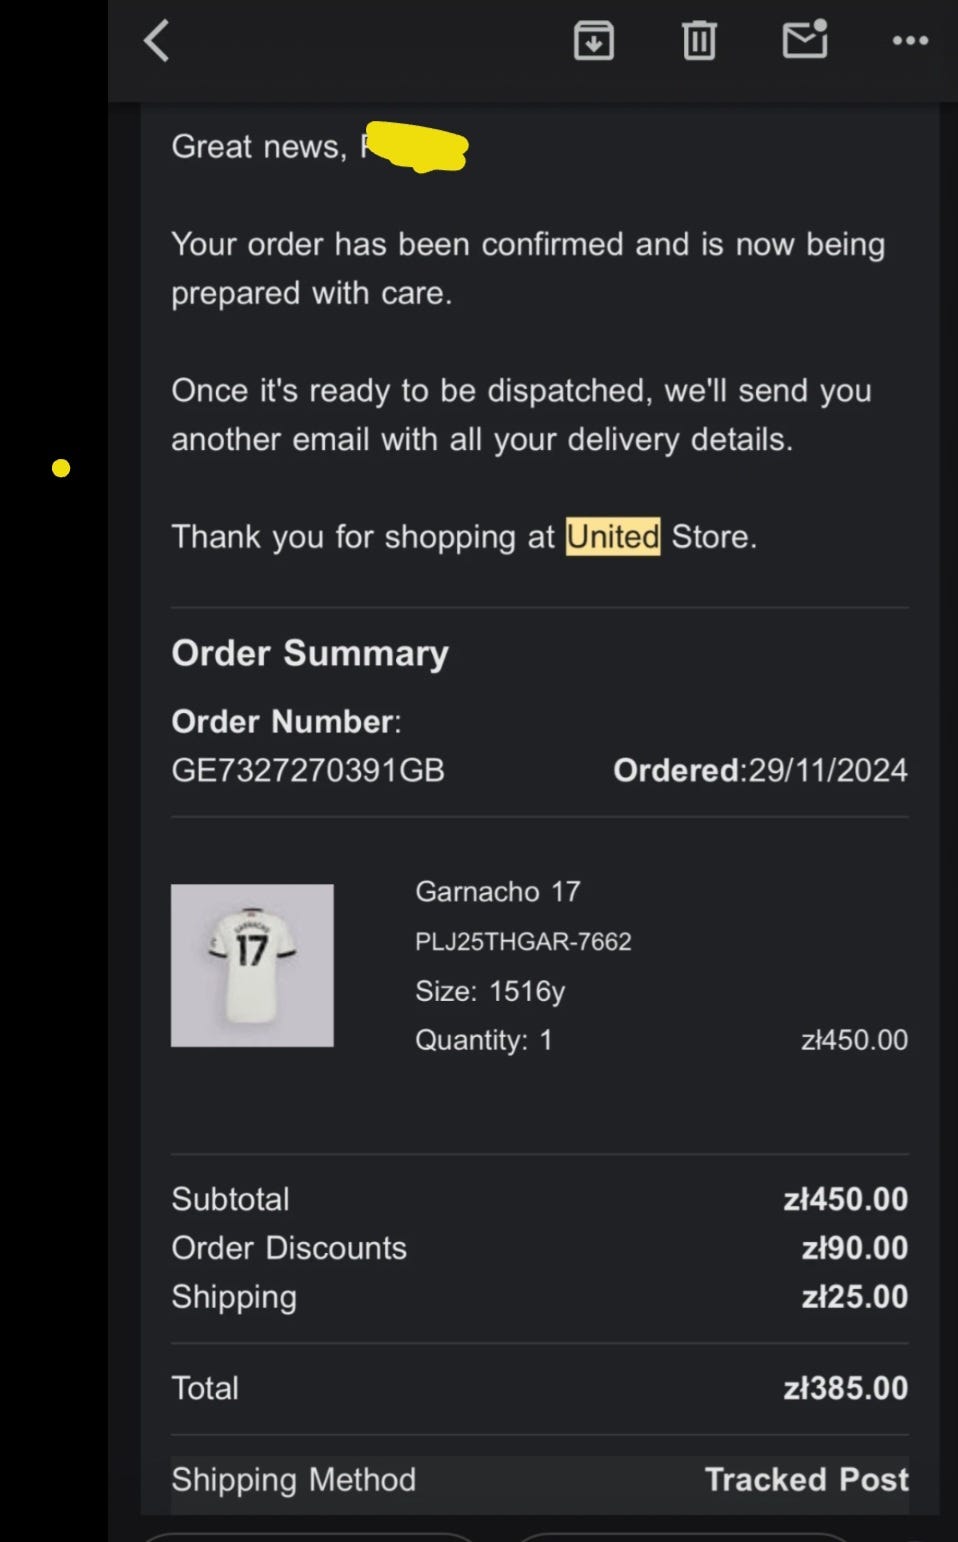
Task: Tap the Size 1516y line
Action: 490,991
